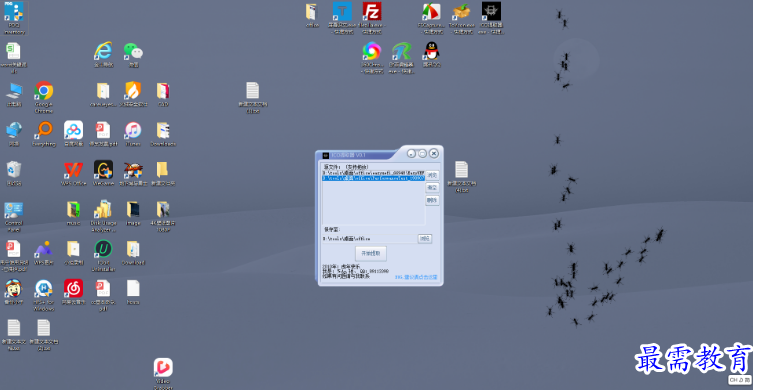This screenshot has width=759, height=390.
Task: Click the save path input field
Action: coord(369,239)
